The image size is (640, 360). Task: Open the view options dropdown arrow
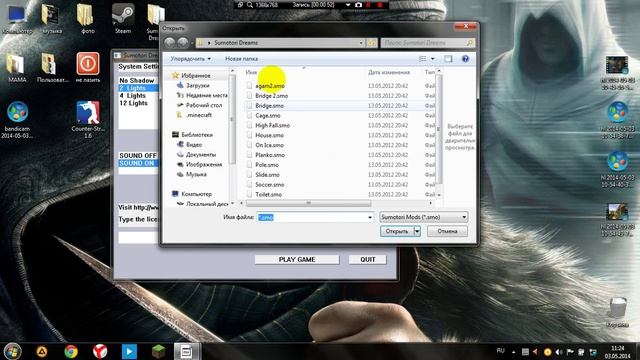tap(433, 59)
